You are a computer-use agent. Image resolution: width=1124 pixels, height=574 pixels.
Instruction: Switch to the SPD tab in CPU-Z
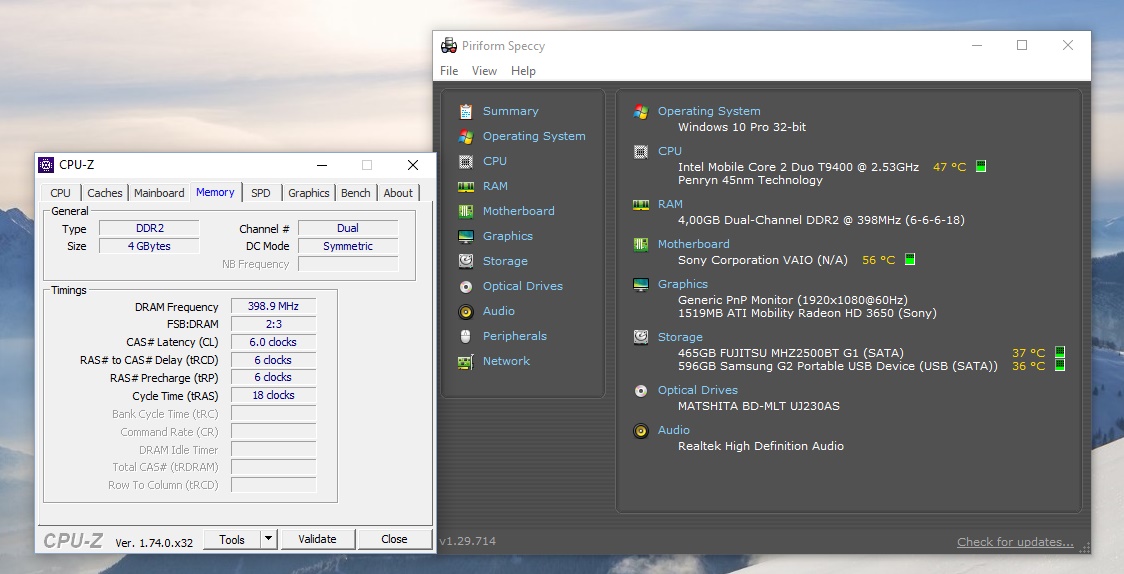coord(261,193)
